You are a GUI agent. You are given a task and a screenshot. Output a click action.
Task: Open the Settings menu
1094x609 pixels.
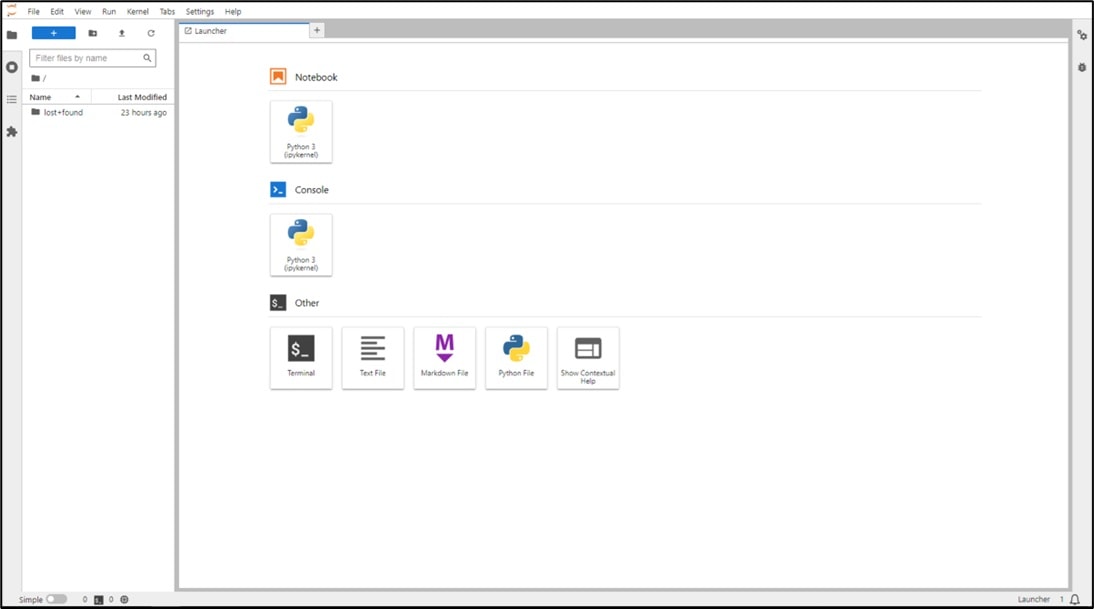[x=200, y=11]
